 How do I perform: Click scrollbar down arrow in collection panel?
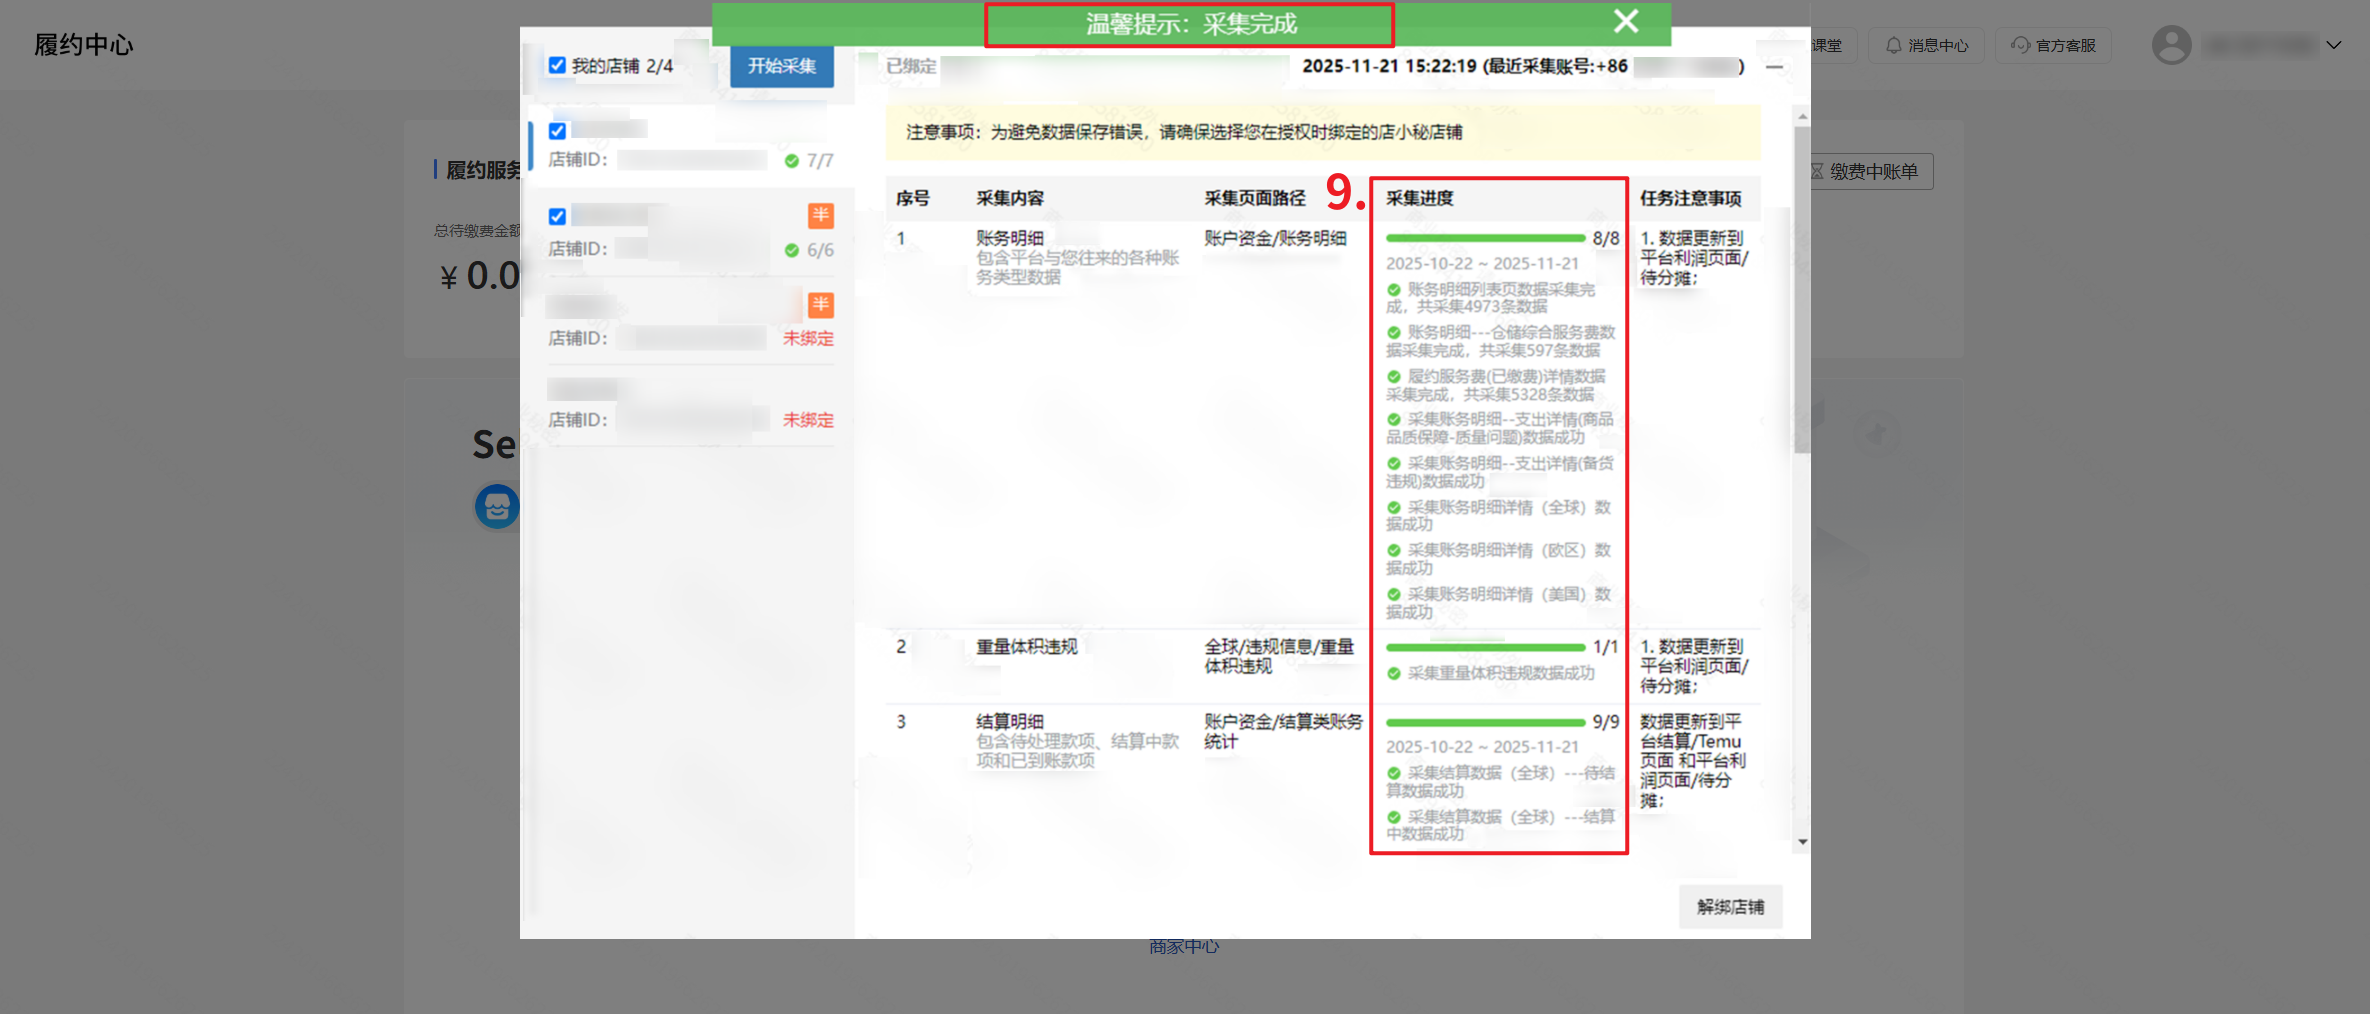(1802, 842)
